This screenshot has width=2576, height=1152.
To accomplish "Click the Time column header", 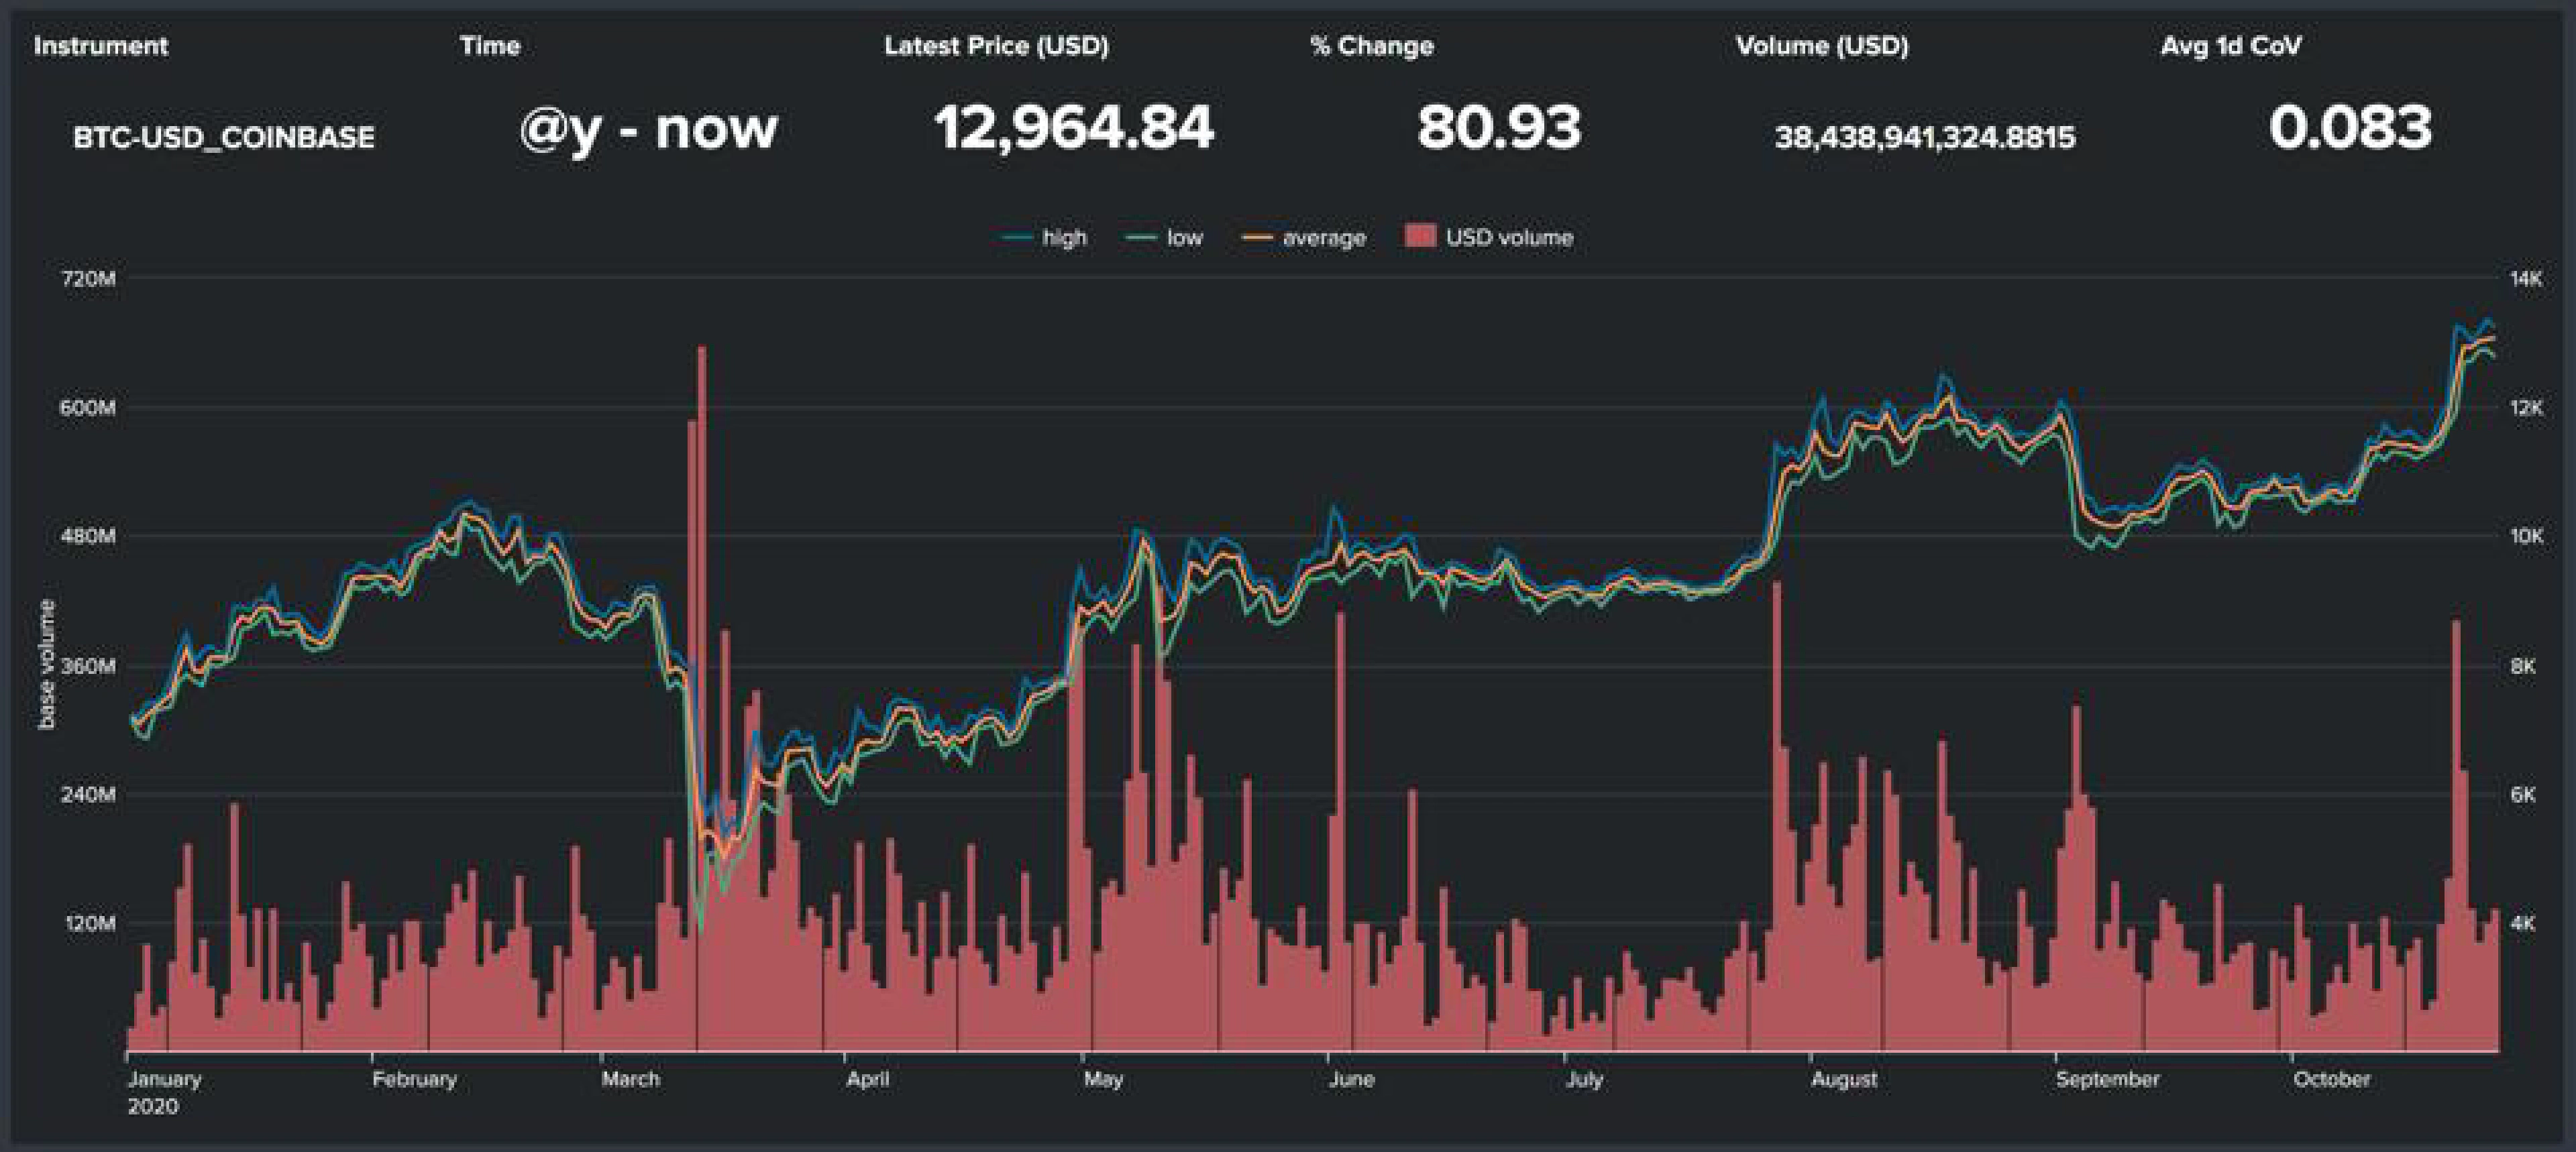I will (490, 46).
